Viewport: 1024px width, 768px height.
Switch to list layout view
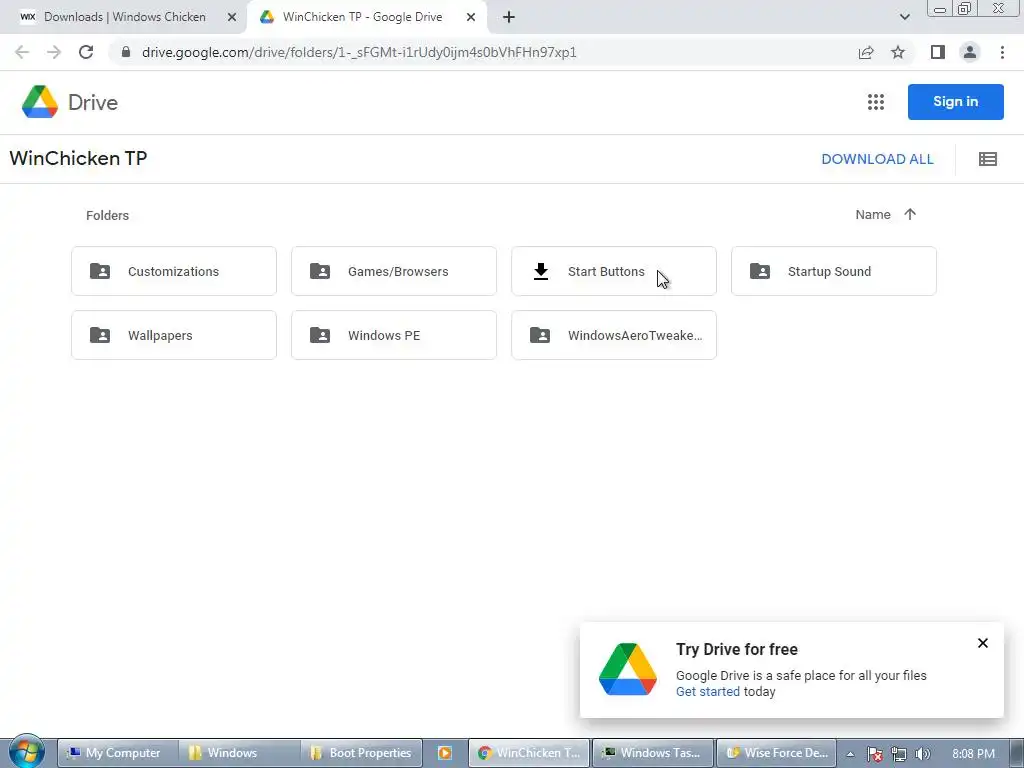pyautogui.click(x=987, y=159)
